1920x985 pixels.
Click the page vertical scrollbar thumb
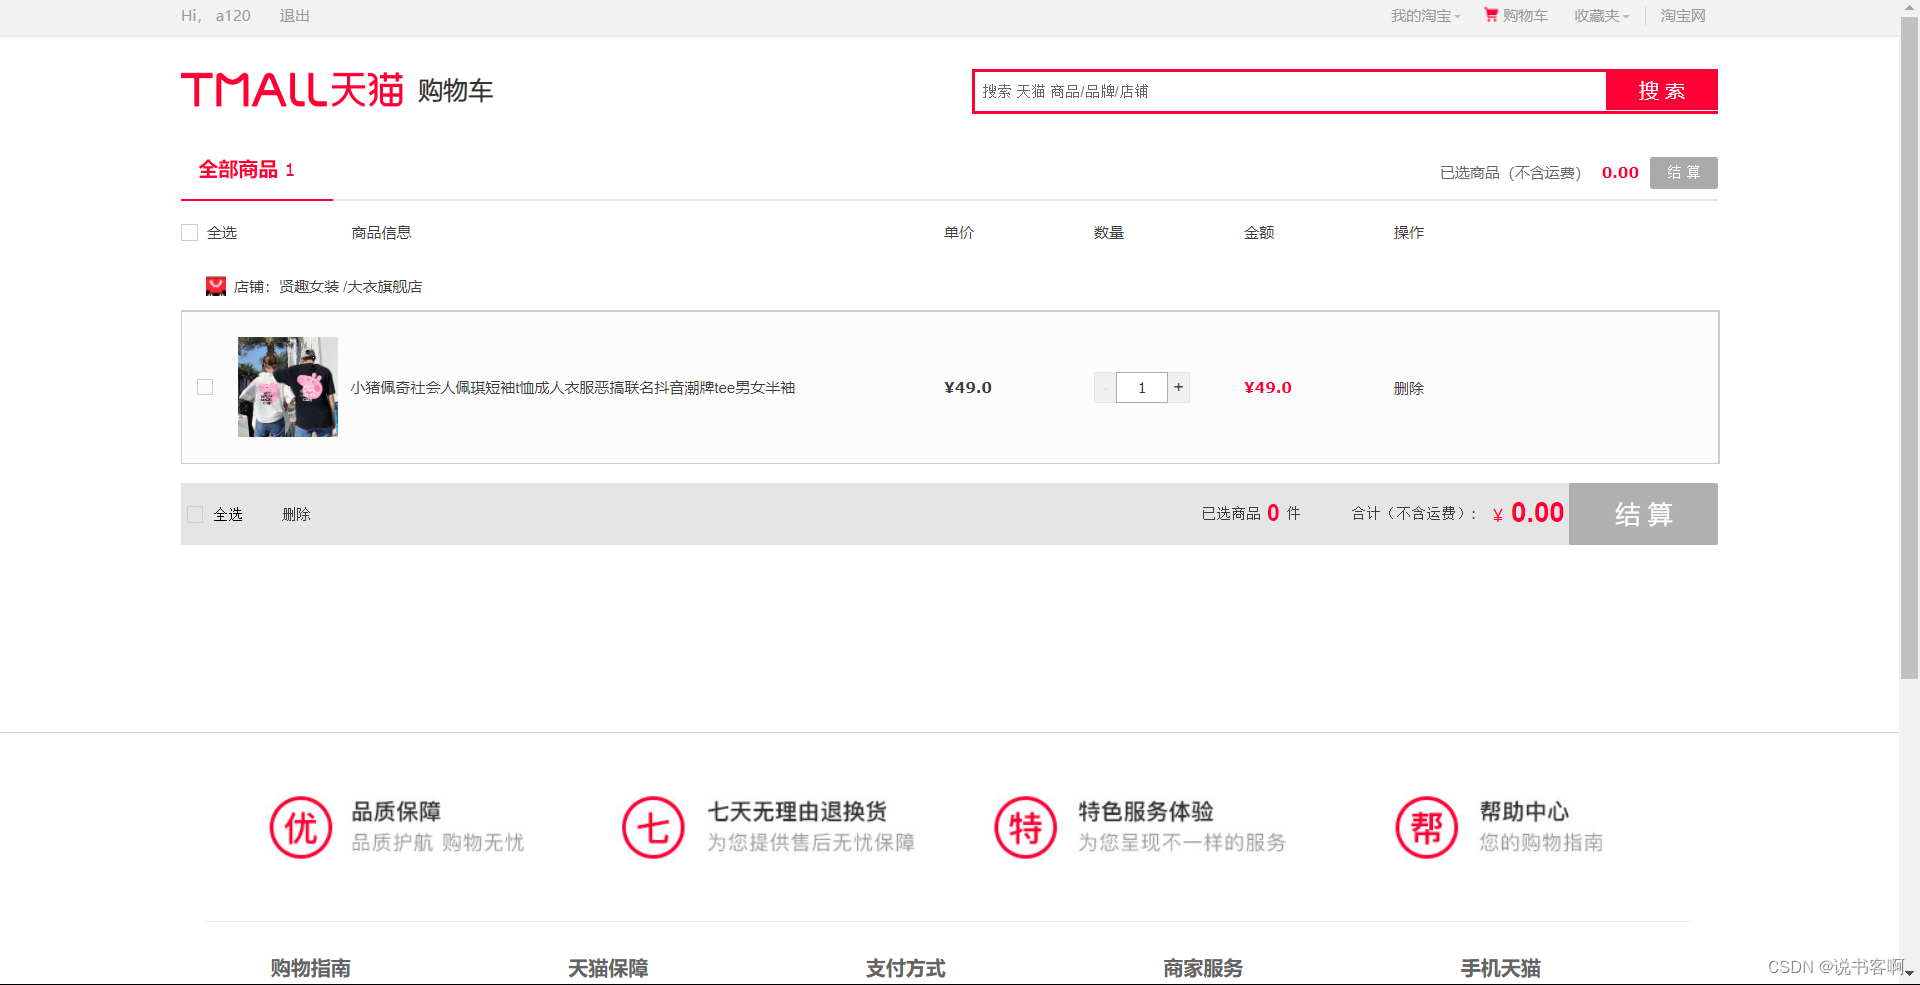[1909, 348]
